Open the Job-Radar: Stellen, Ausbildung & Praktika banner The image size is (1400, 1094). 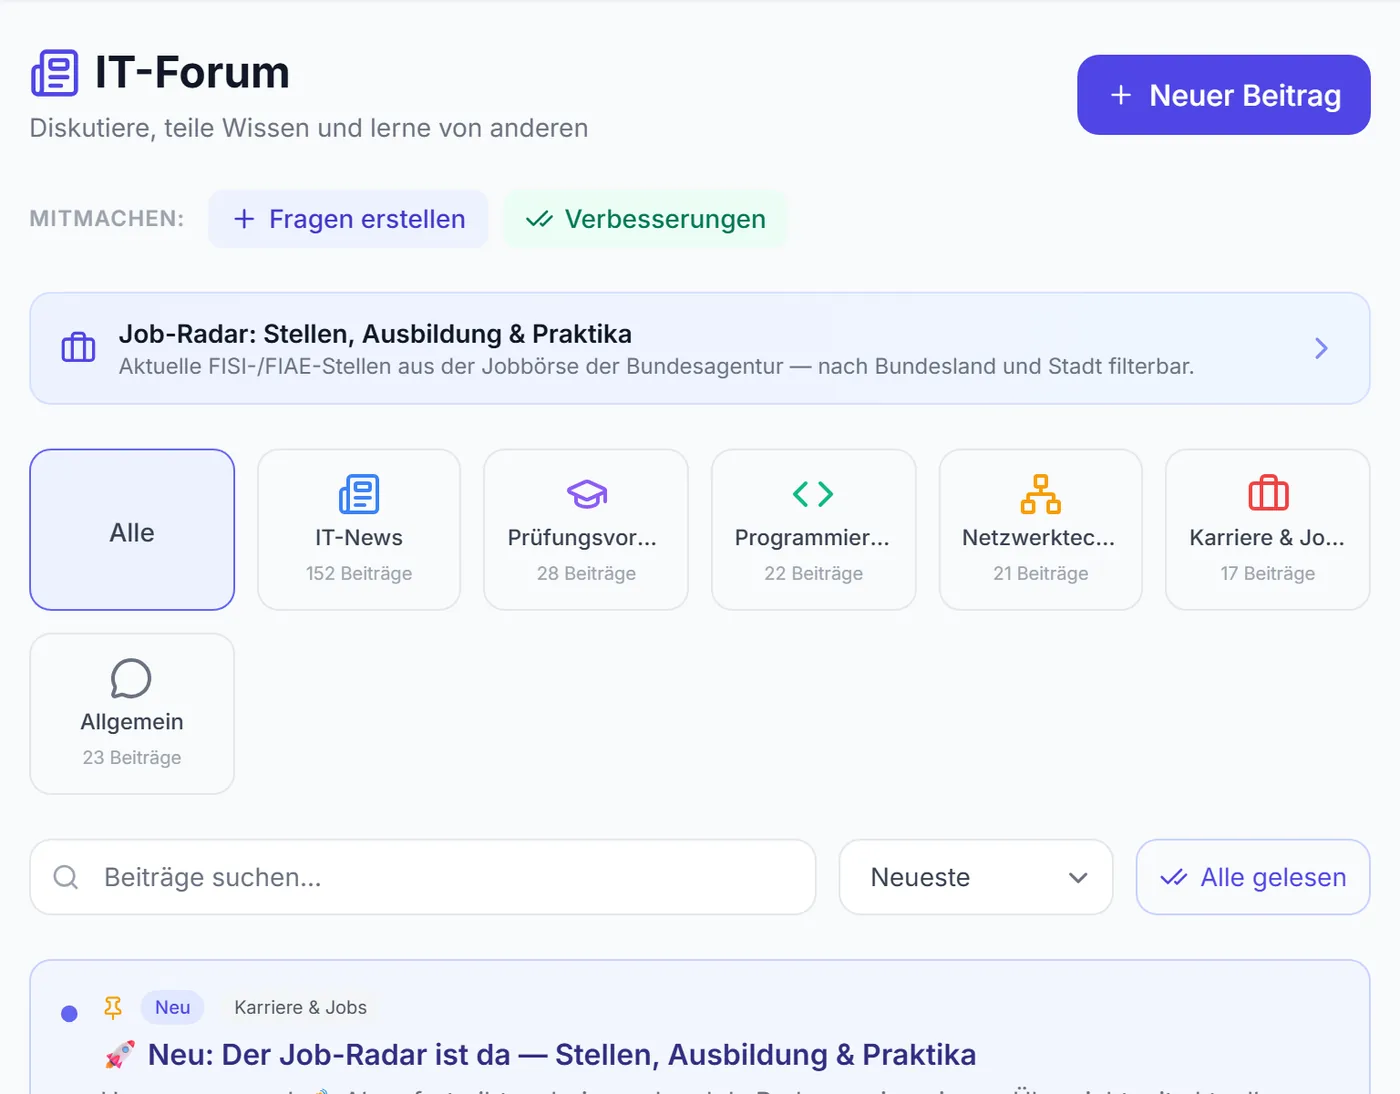click(x=700, y=348)
